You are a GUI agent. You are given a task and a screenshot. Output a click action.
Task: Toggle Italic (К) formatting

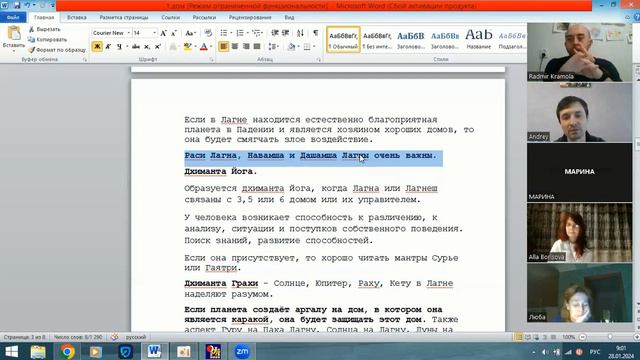point(108,47)
